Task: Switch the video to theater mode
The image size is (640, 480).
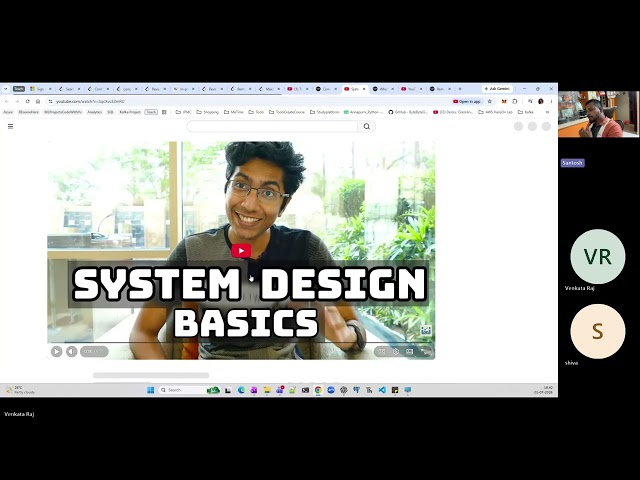Action: point(410,351)
